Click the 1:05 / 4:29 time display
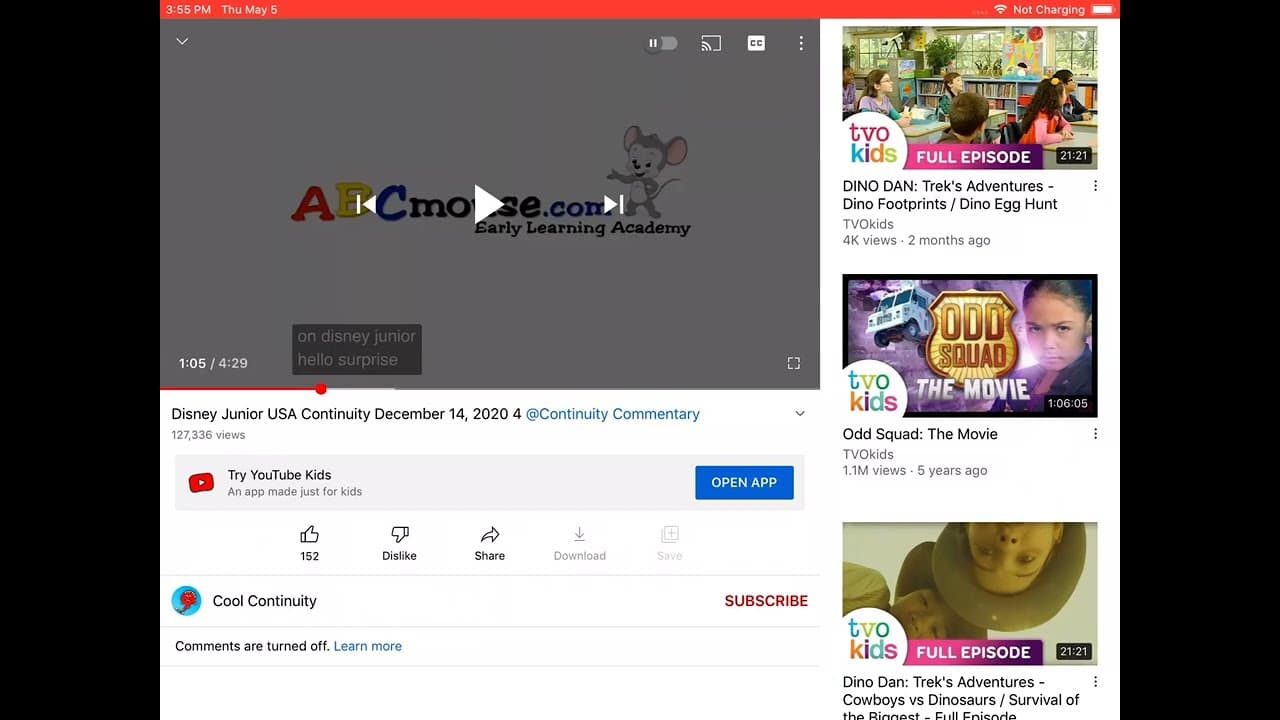The image size is (1280, 720). pos(213,363)
